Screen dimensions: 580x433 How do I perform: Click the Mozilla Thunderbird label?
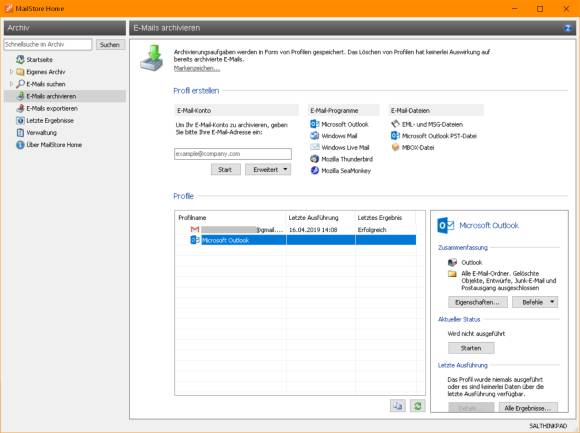point(347,159)
